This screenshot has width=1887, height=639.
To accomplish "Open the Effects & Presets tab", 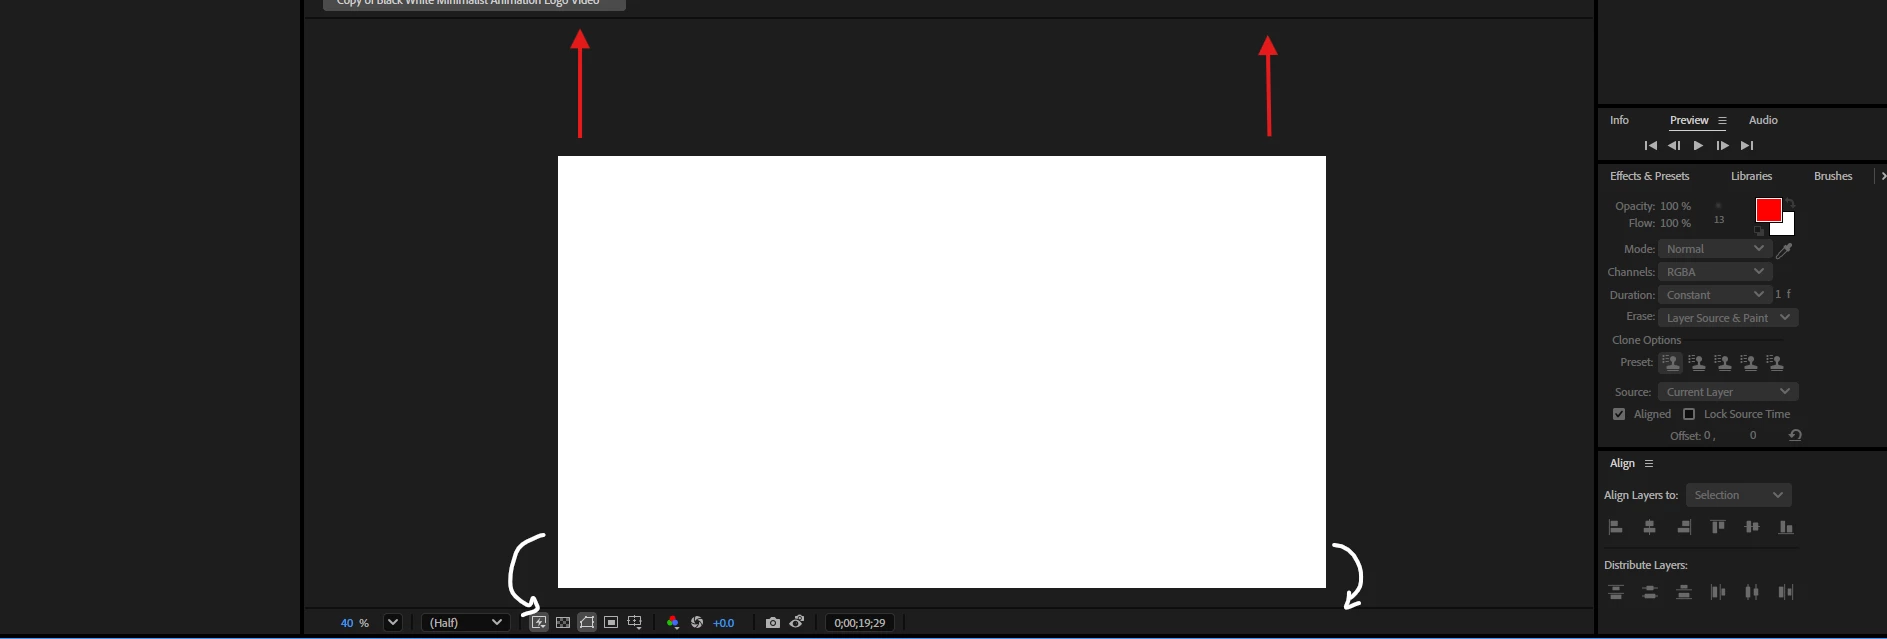I will [x=1650, y=176].
